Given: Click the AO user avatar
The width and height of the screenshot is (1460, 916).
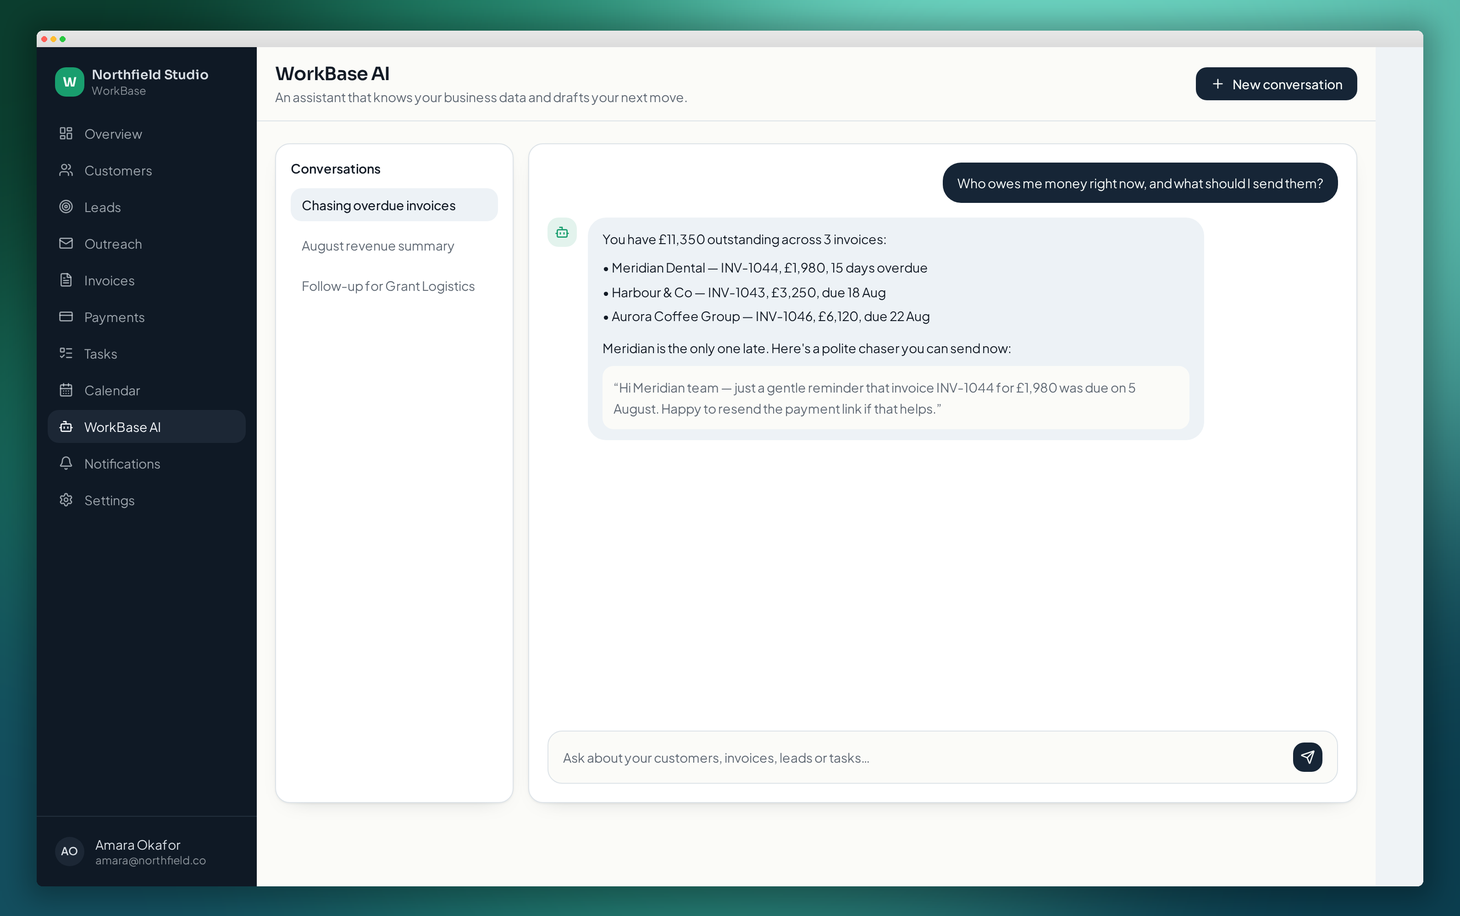Looking at the screenshot, I should click(69, 852).
